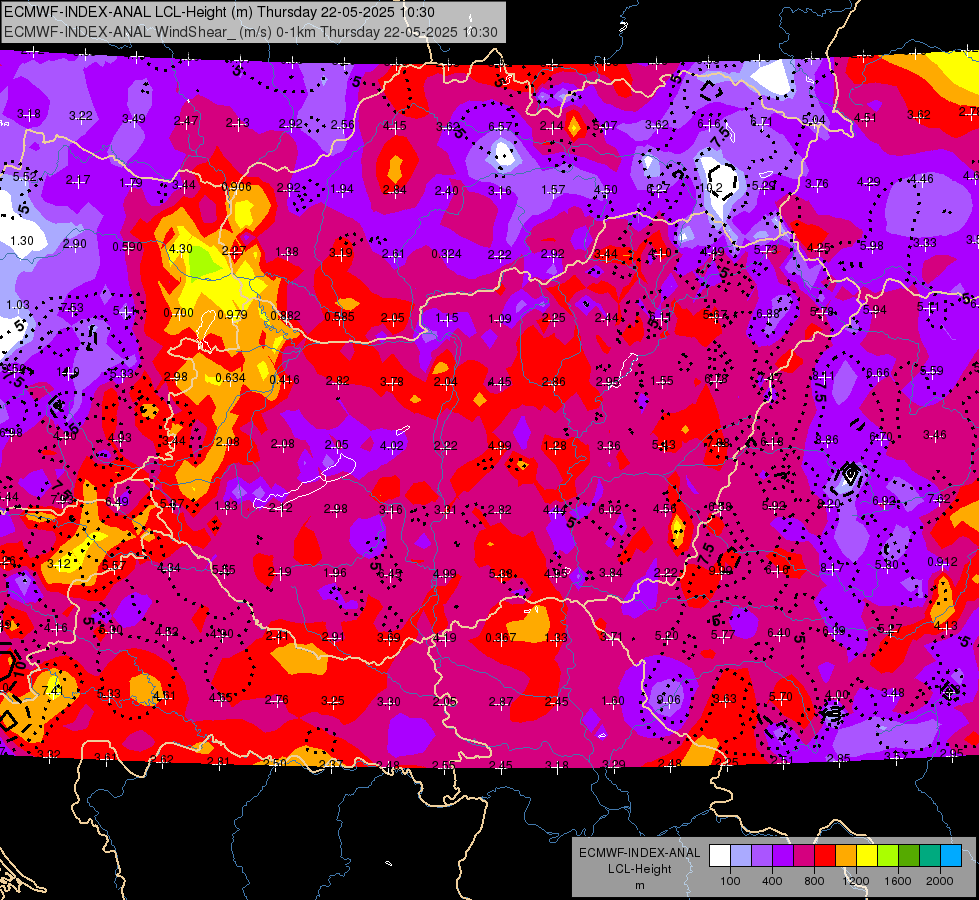Viewport: 979px width, 900px height.
Task: Click the 2000 legend scale label
Action: [x=940, y=881]
